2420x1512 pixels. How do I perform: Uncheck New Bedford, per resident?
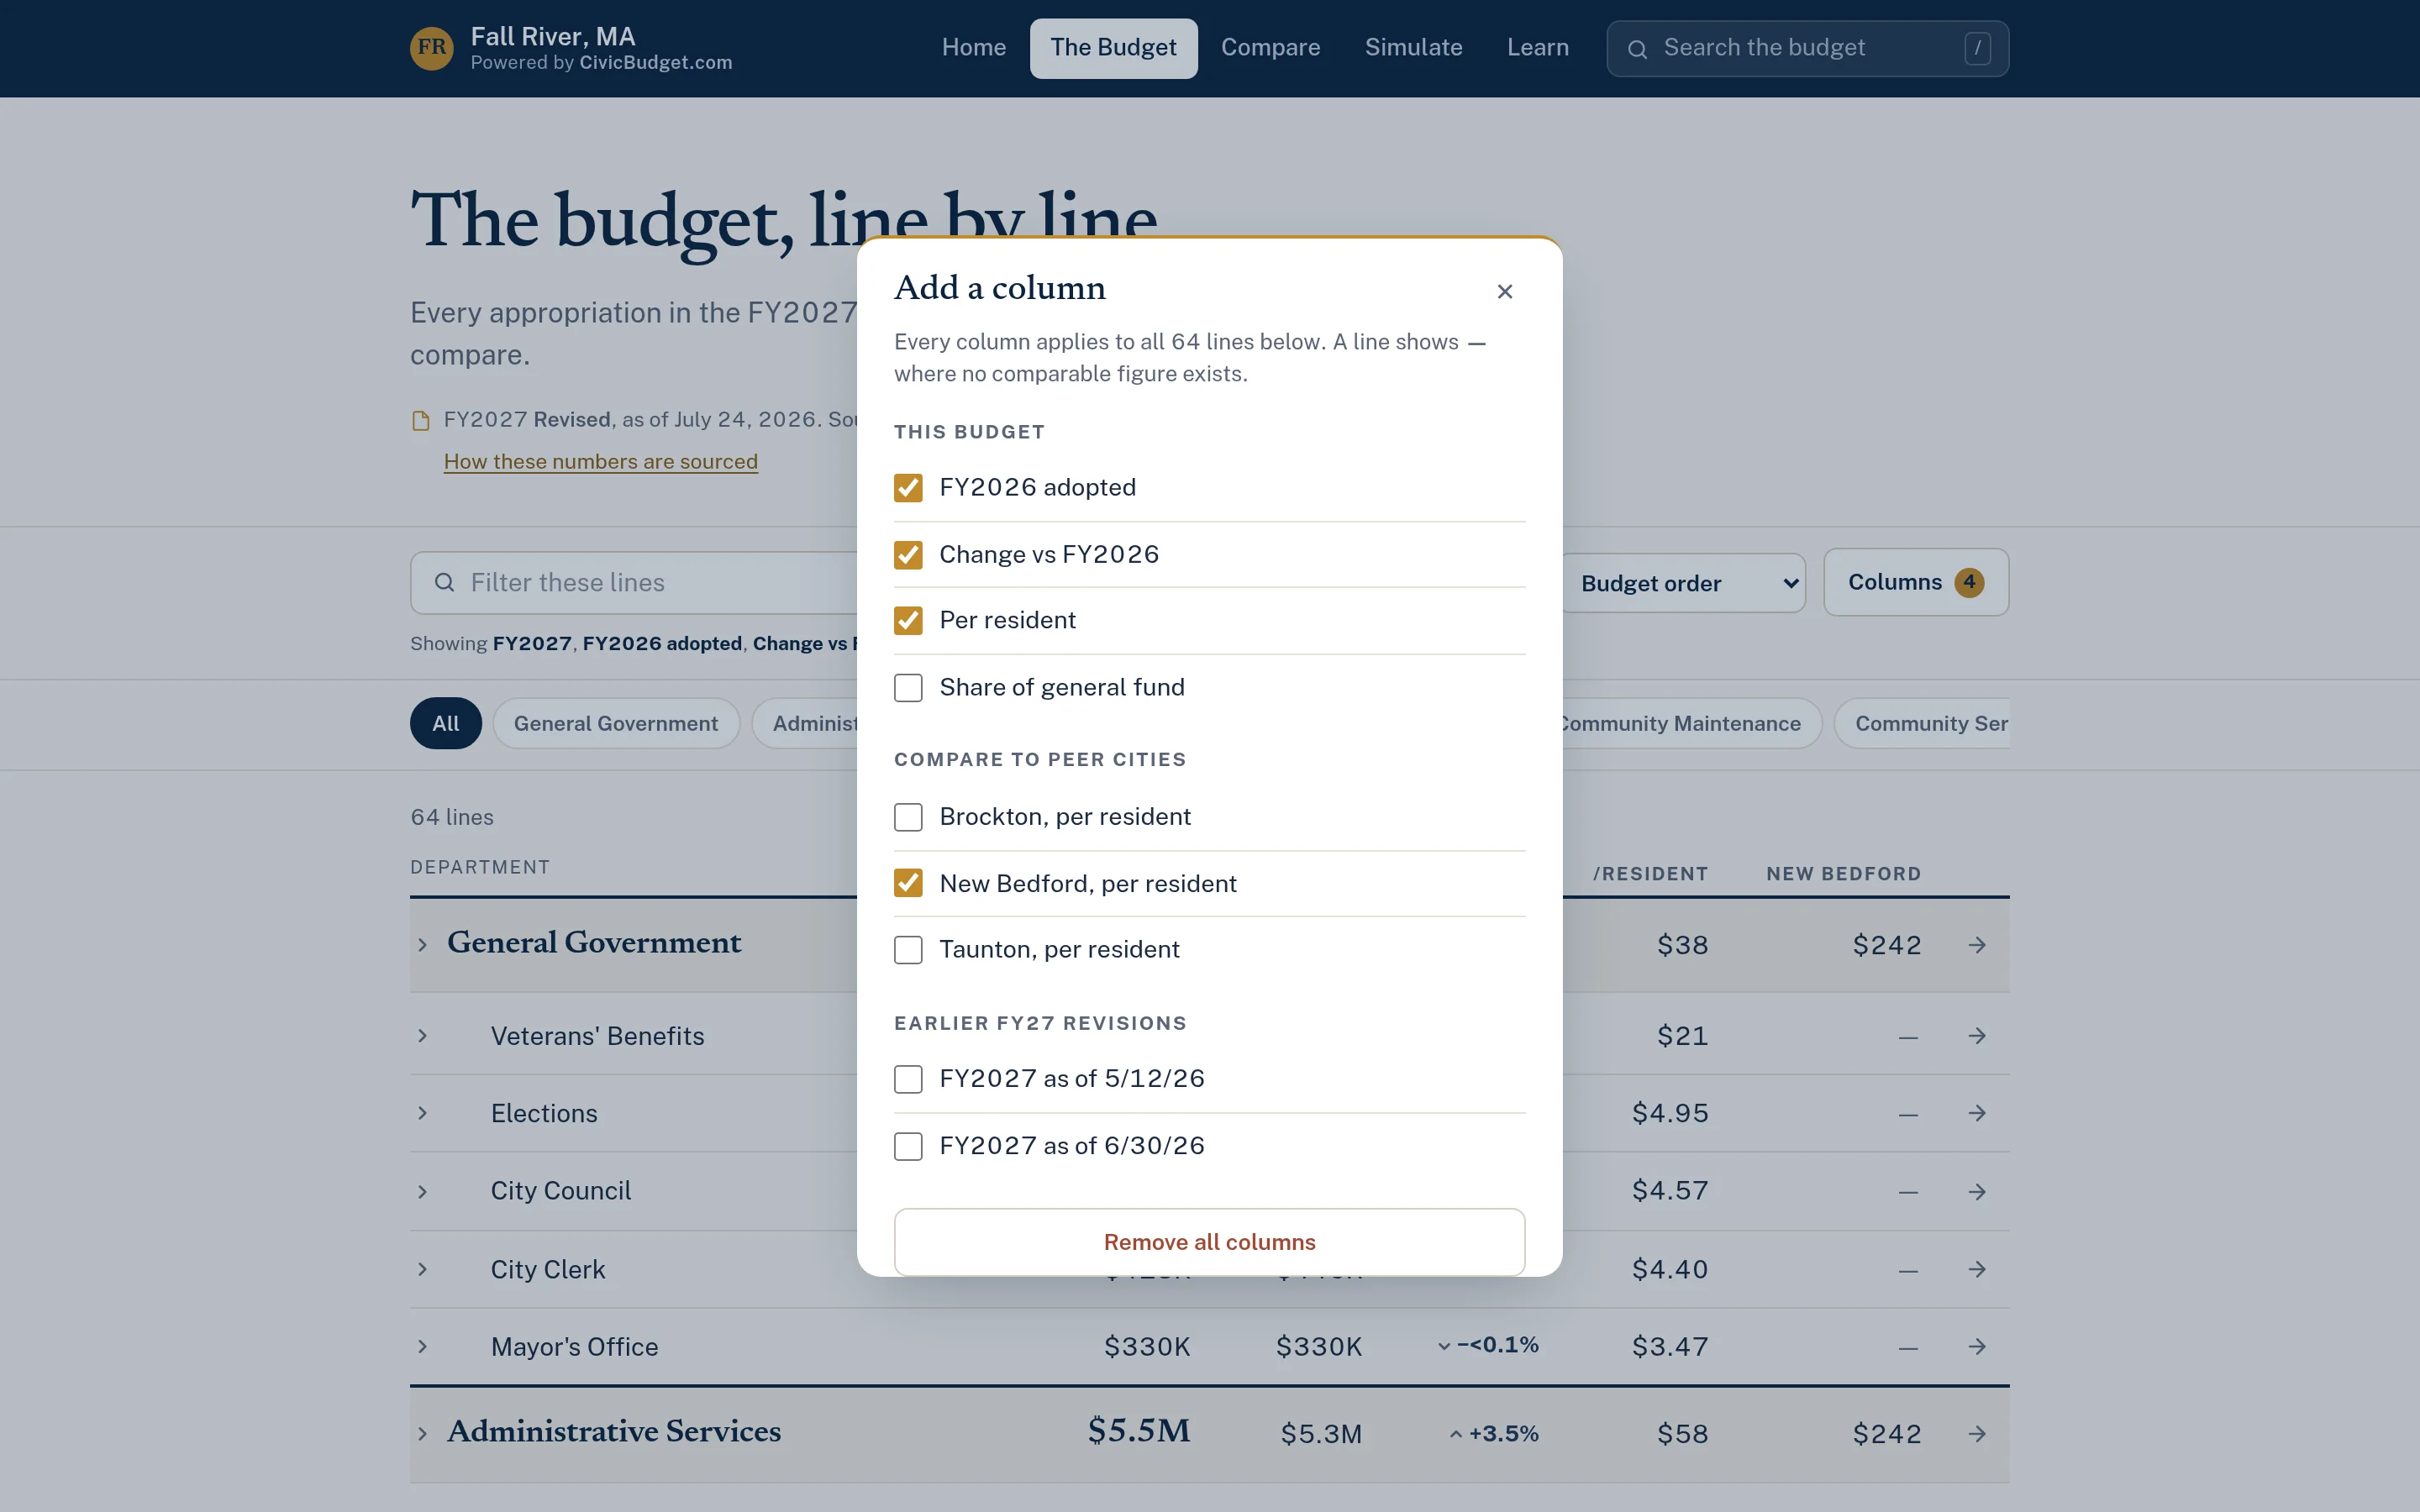point(908,883)
